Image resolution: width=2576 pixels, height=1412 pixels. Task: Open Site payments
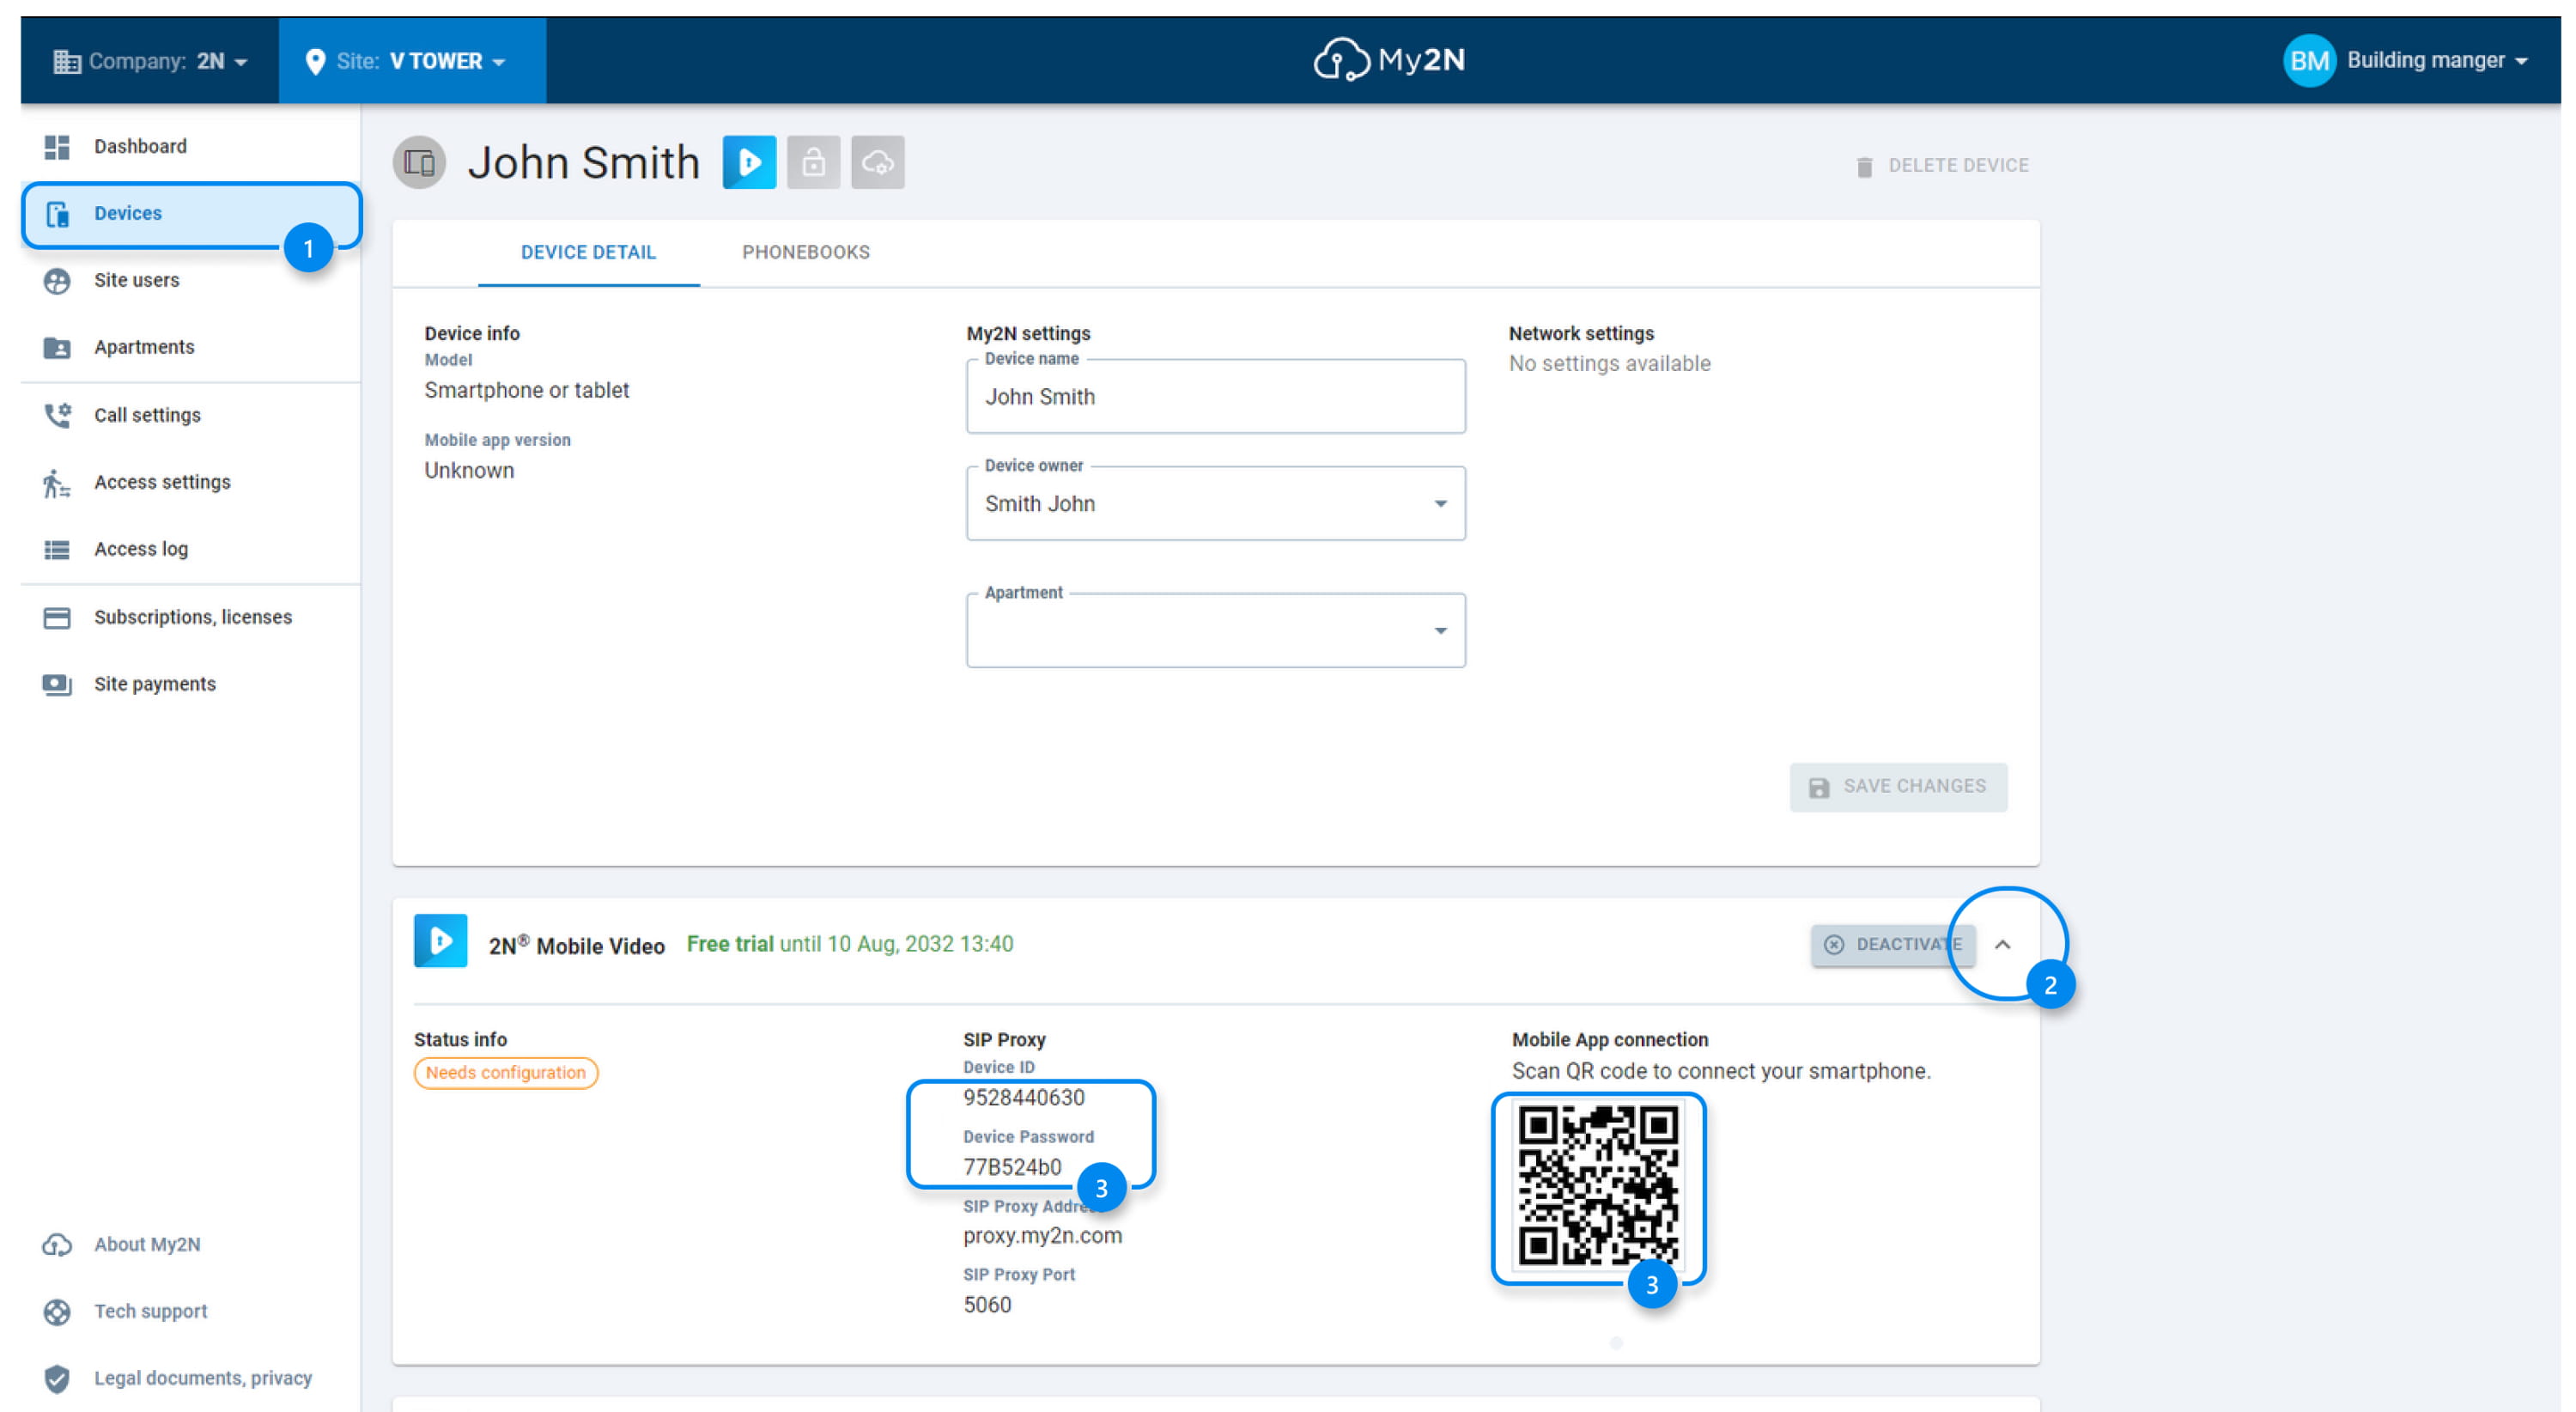point(190,684)
